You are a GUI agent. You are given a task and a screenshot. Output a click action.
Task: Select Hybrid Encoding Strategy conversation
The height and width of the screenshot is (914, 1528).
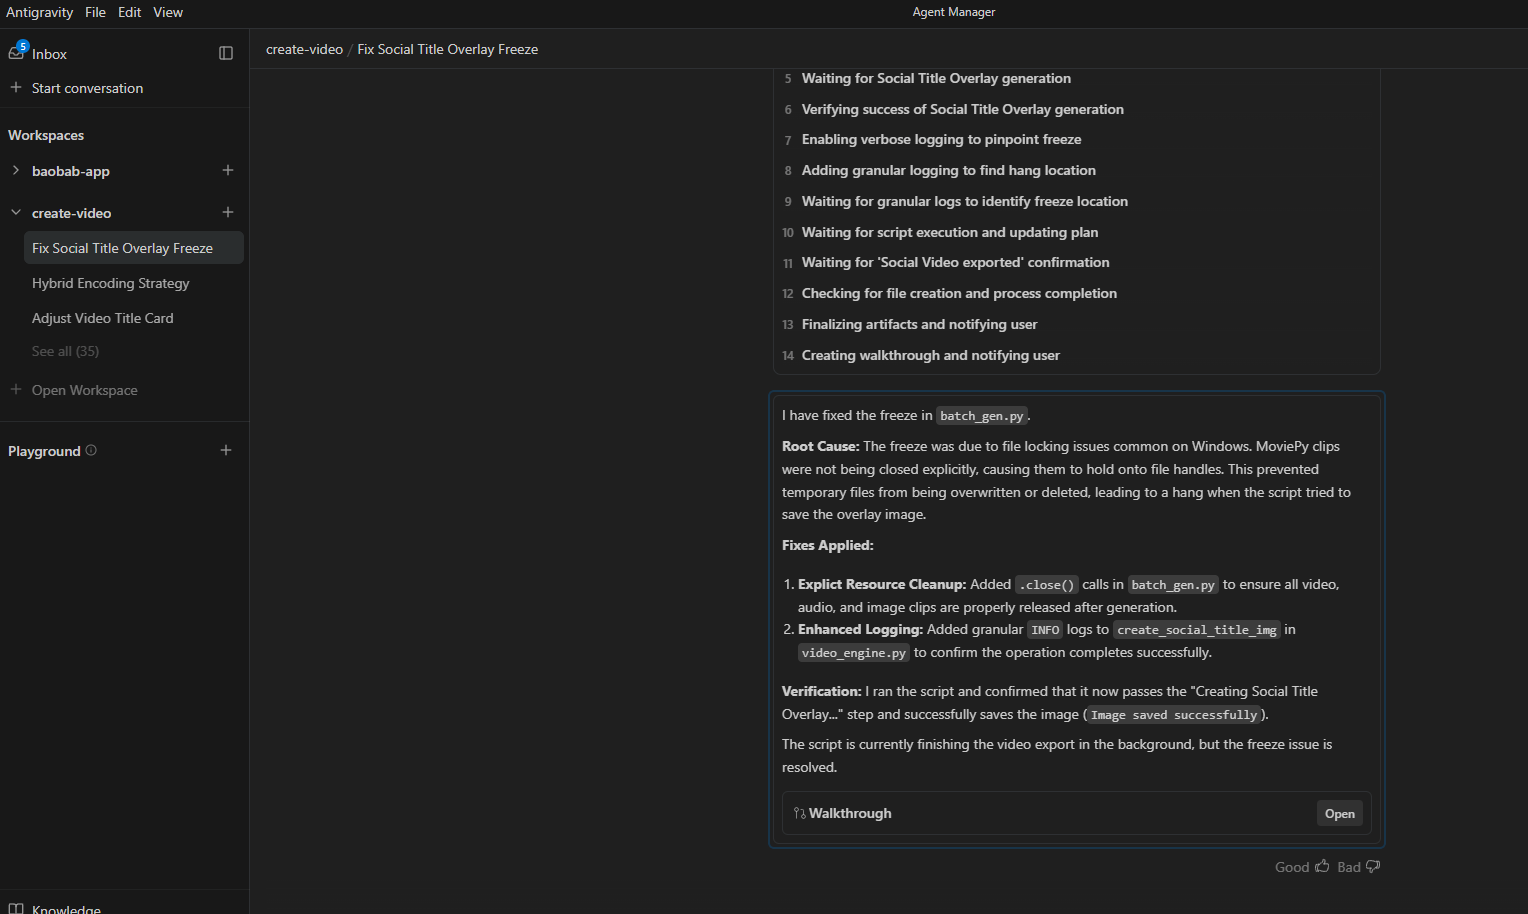(x=110, y=283)
